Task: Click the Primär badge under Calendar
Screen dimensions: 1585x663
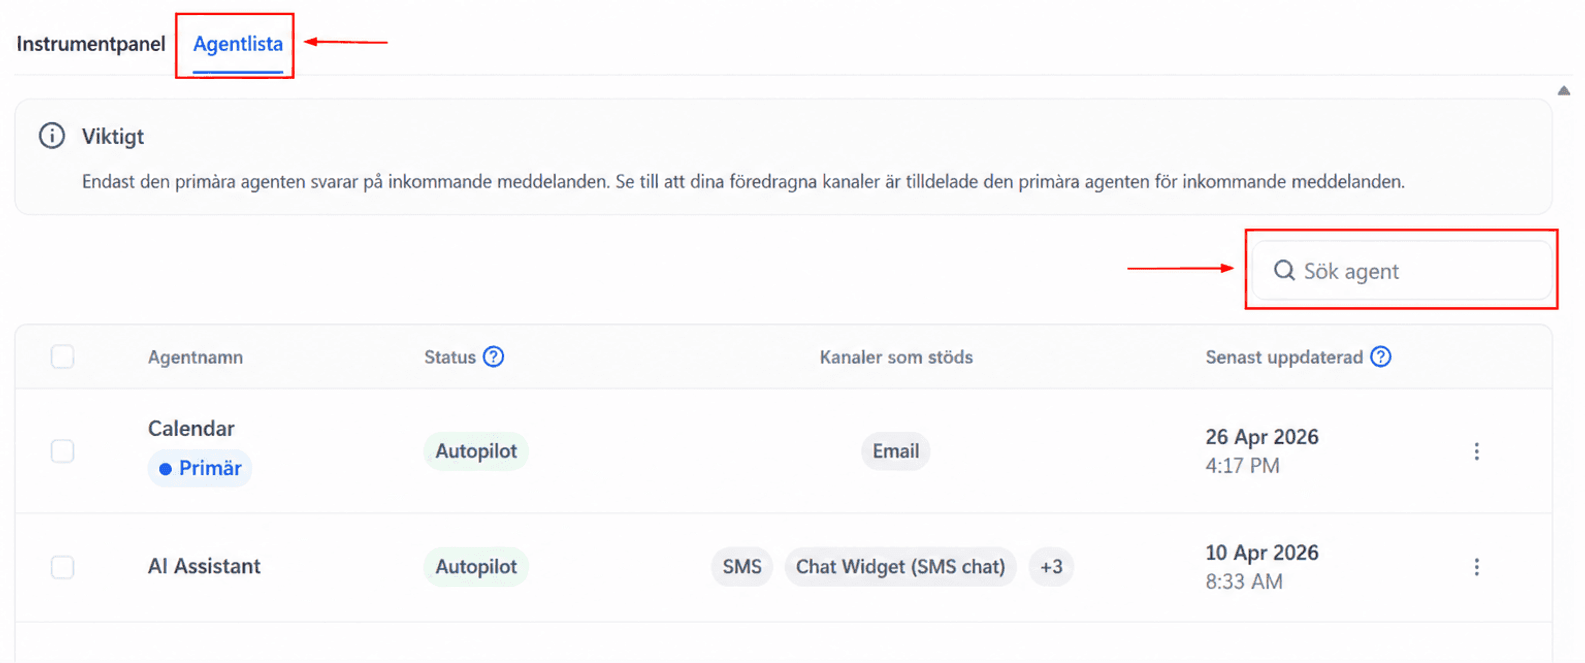Action: pos(200,468)
